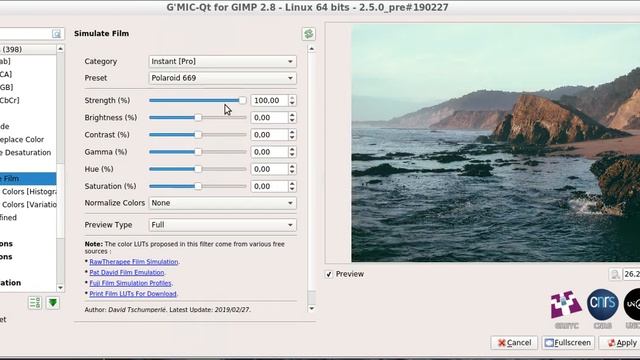The image size is (640, 360).
Task: Select the Desaturation filter entry
Action: tap(26, 153)
